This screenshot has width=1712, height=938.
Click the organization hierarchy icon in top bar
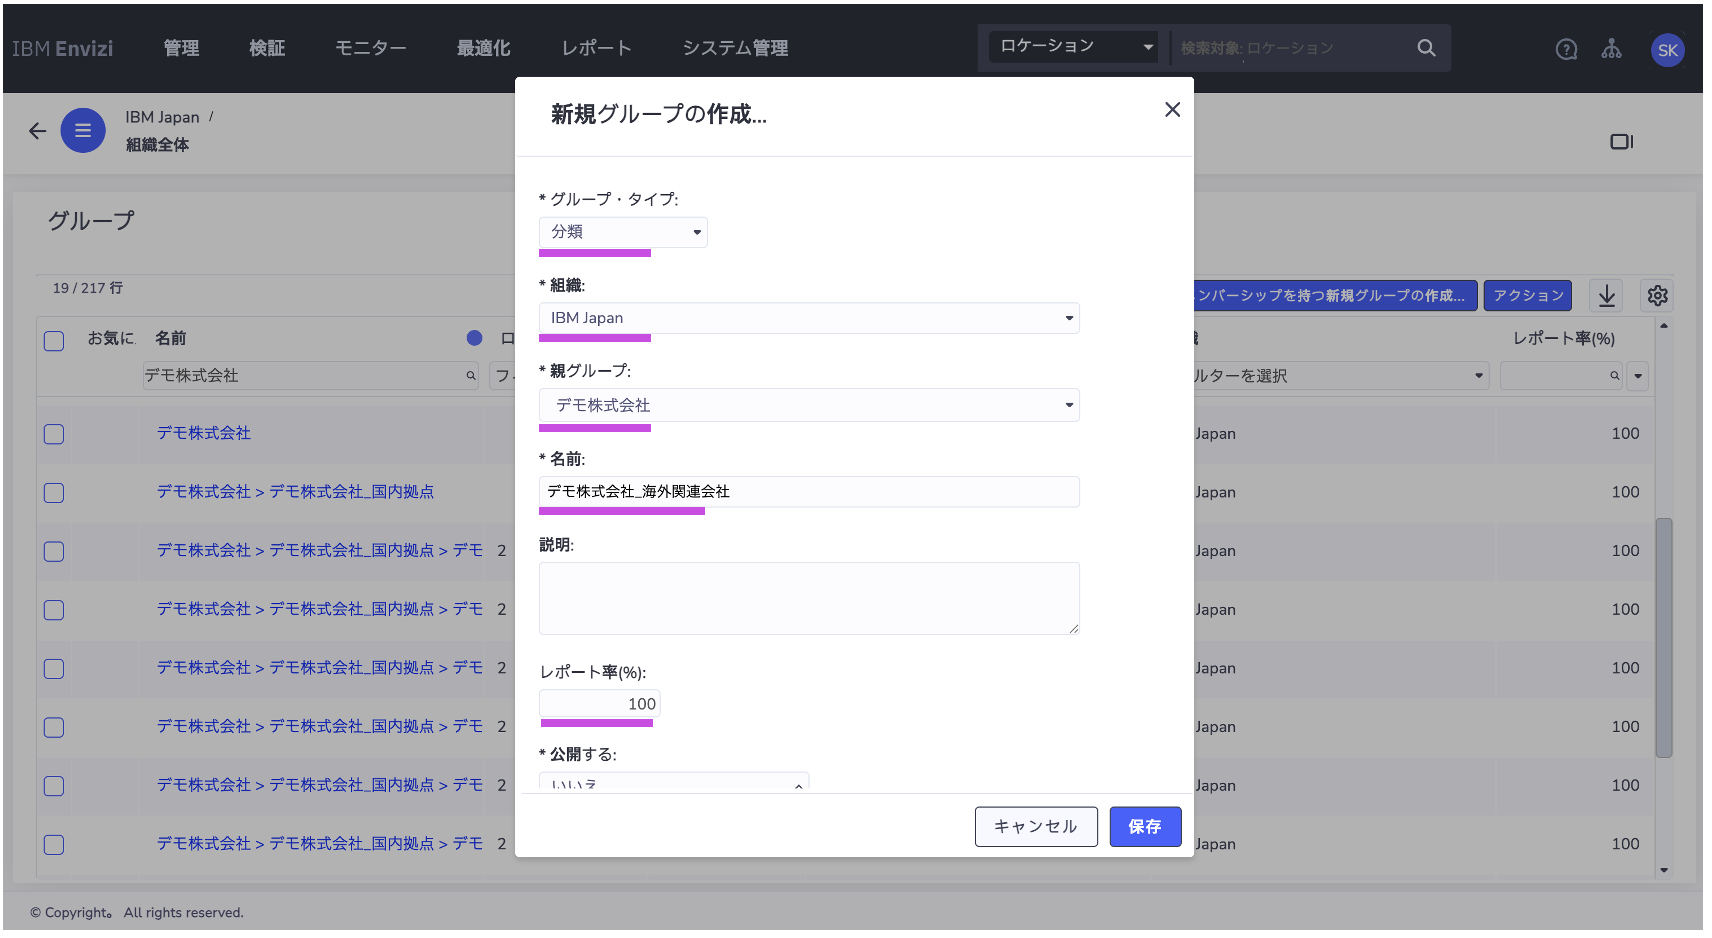point(1612,48)
